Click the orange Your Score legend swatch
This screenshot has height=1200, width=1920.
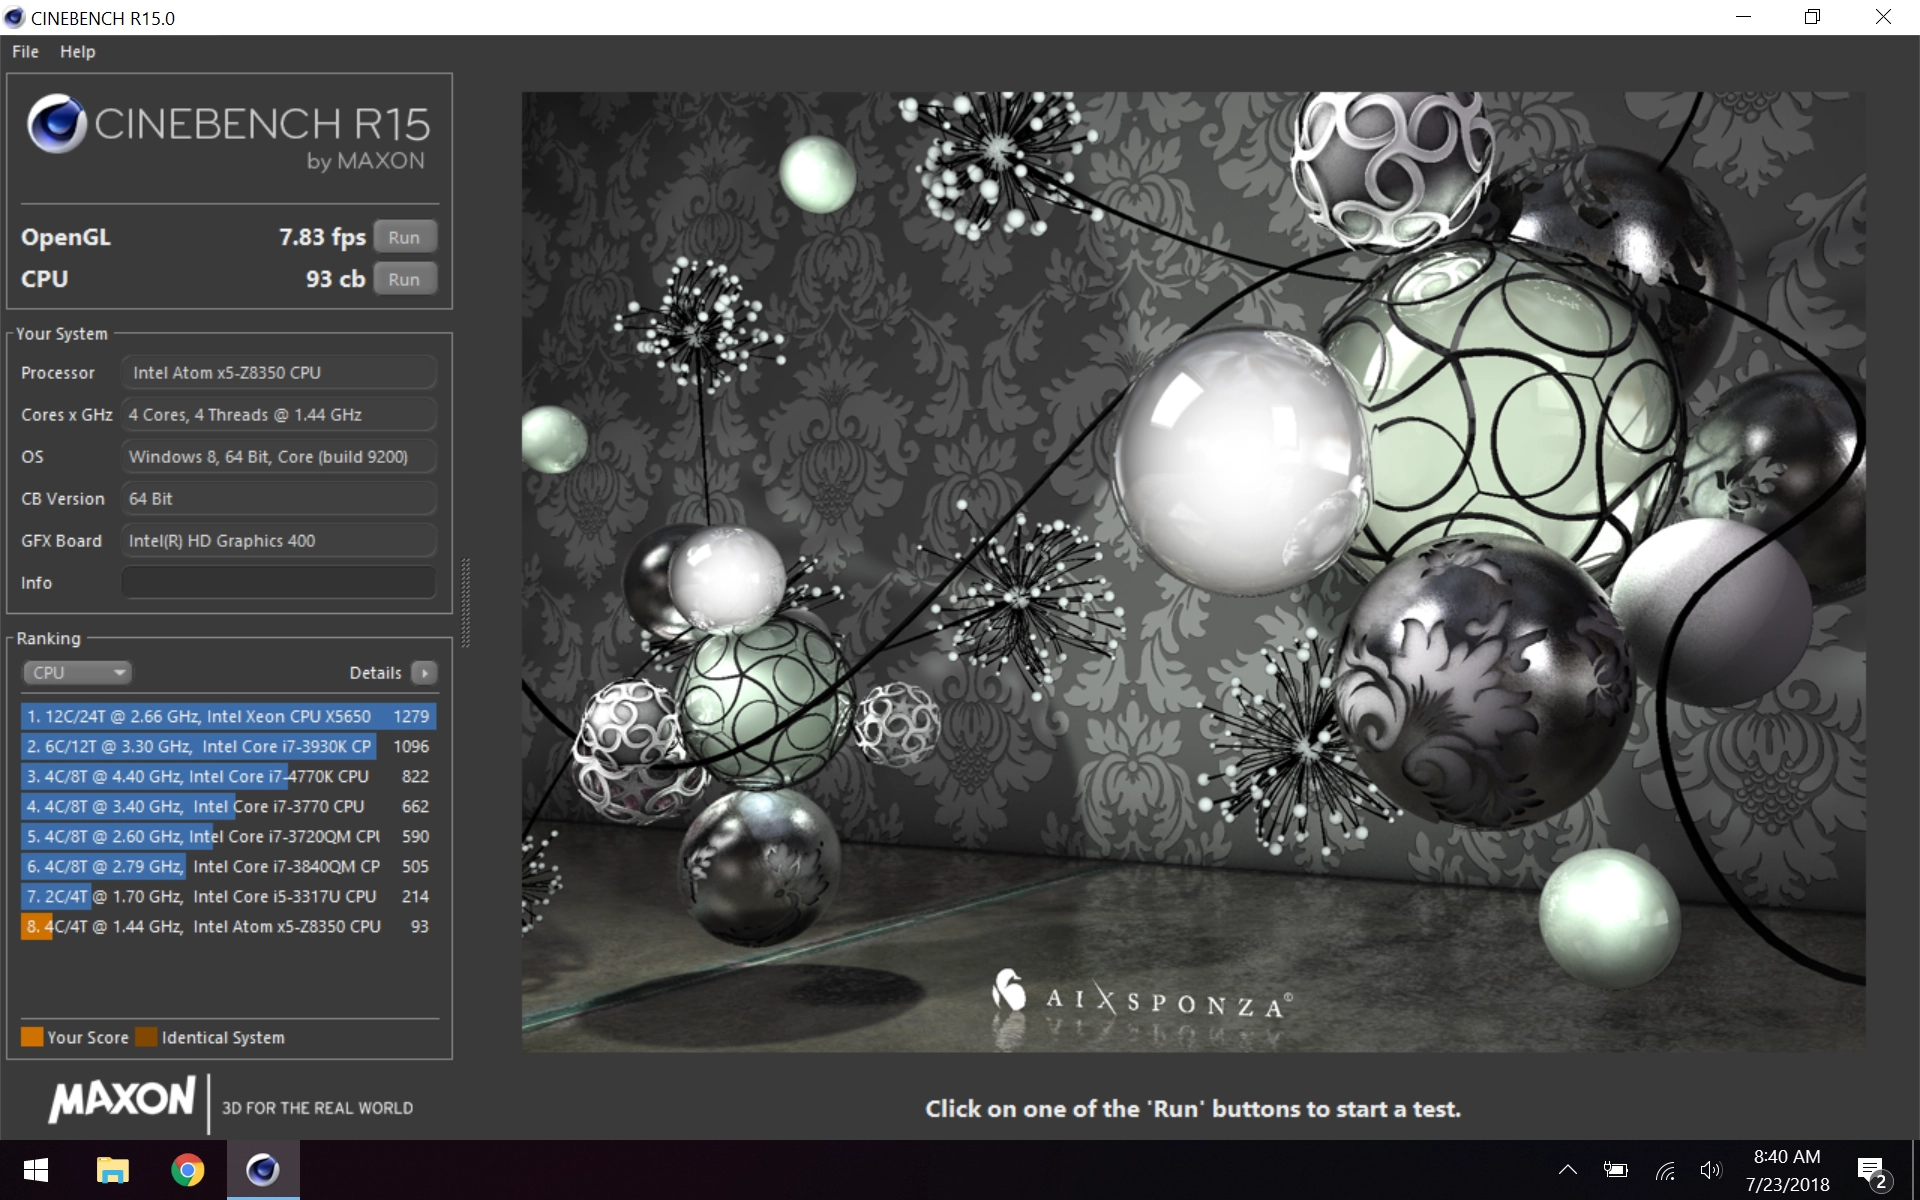point(32,1036)
